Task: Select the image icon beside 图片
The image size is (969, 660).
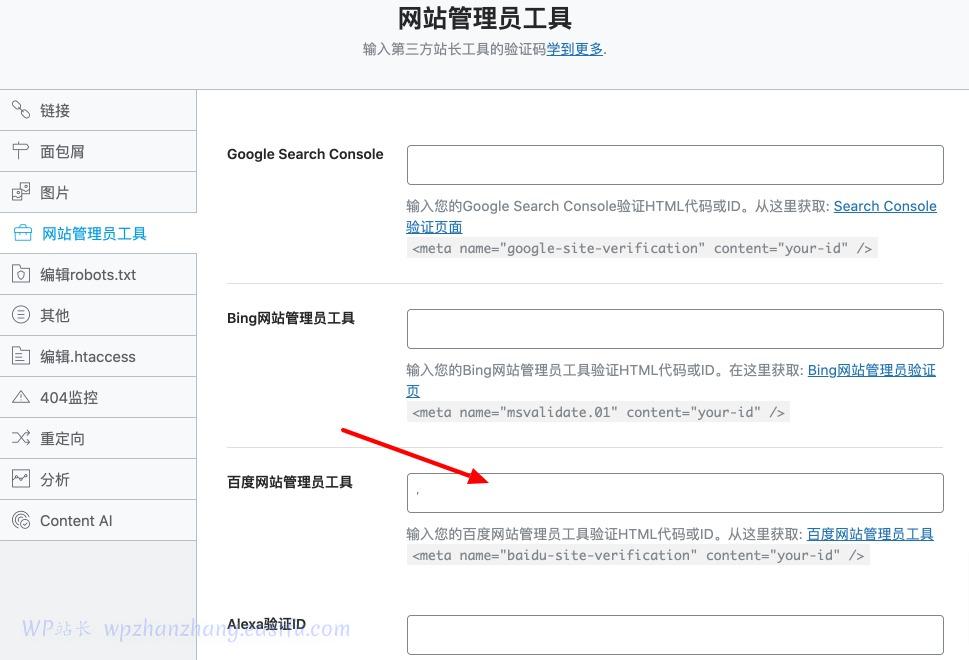Action: click(x=21, y=192)
